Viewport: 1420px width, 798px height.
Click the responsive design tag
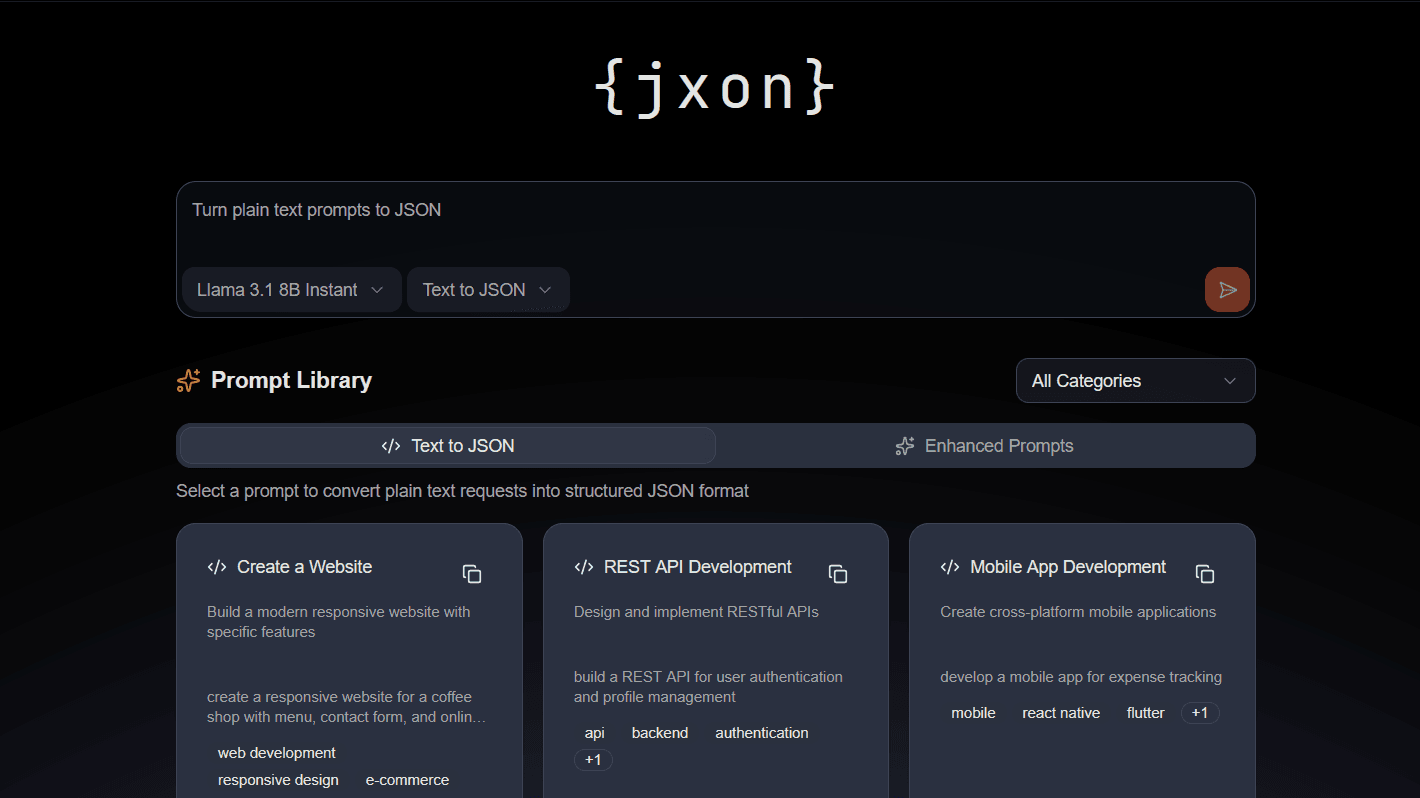(x=278, y=780)
